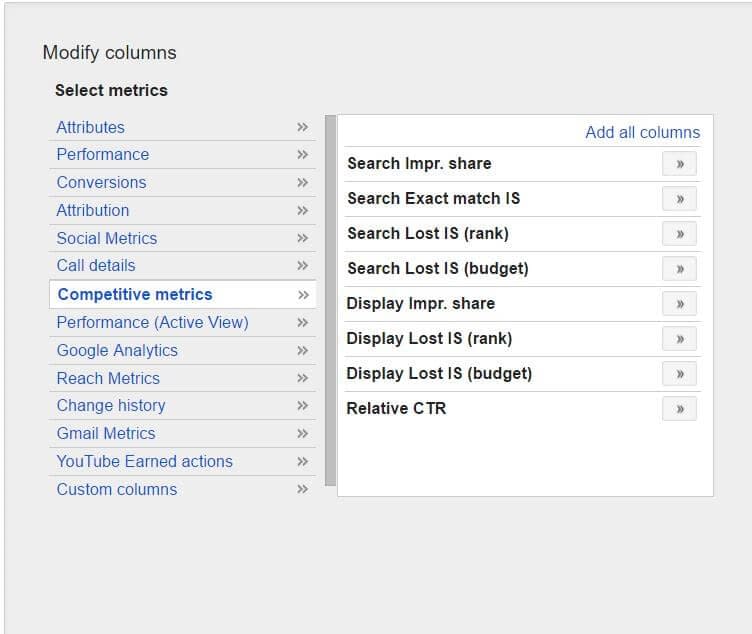The image size is (752, 634).
Task: Select the Social Metrics category
Action: coord(106,239)
